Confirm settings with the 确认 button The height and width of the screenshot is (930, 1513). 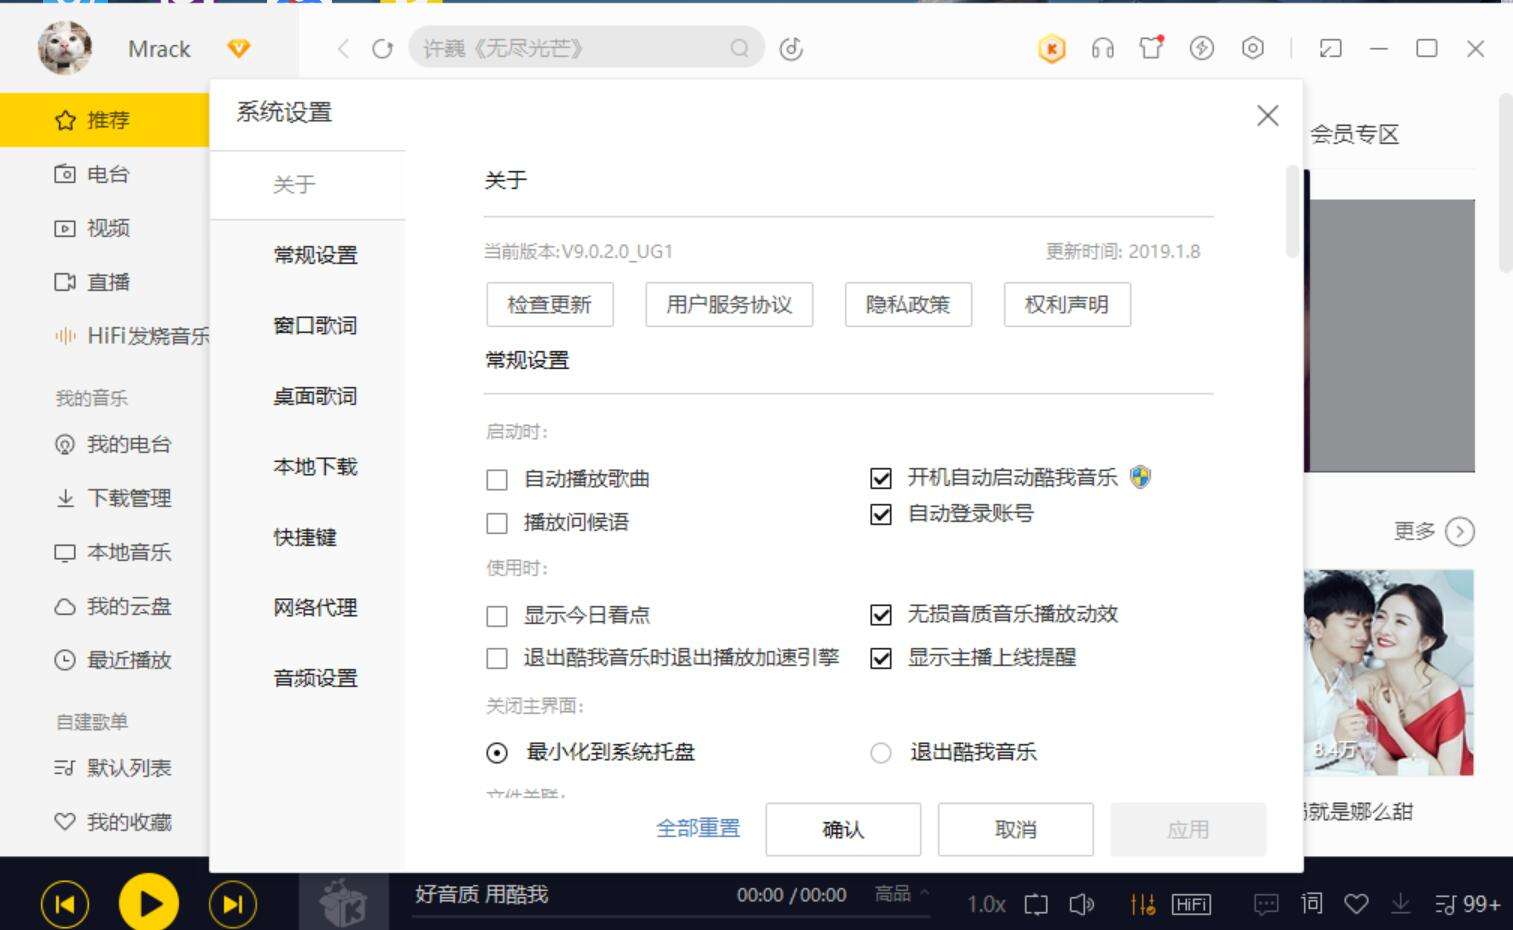[x=843, y=829]
